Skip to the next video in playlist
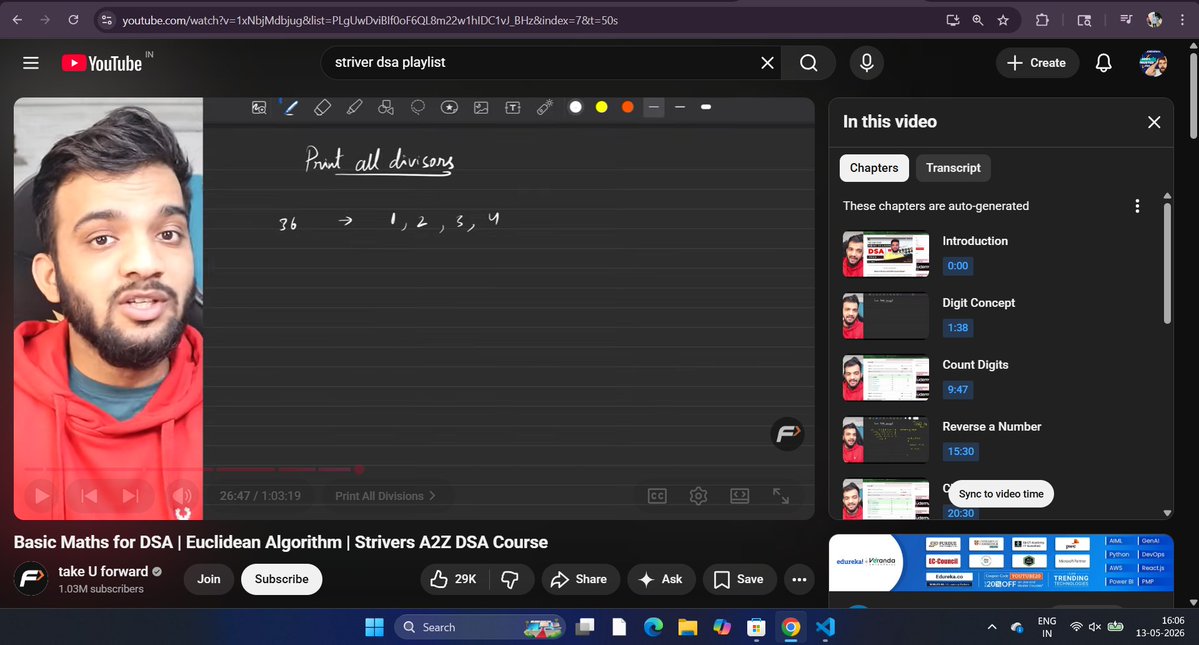Screen dimensions: 1199x645 click(131, 496)
